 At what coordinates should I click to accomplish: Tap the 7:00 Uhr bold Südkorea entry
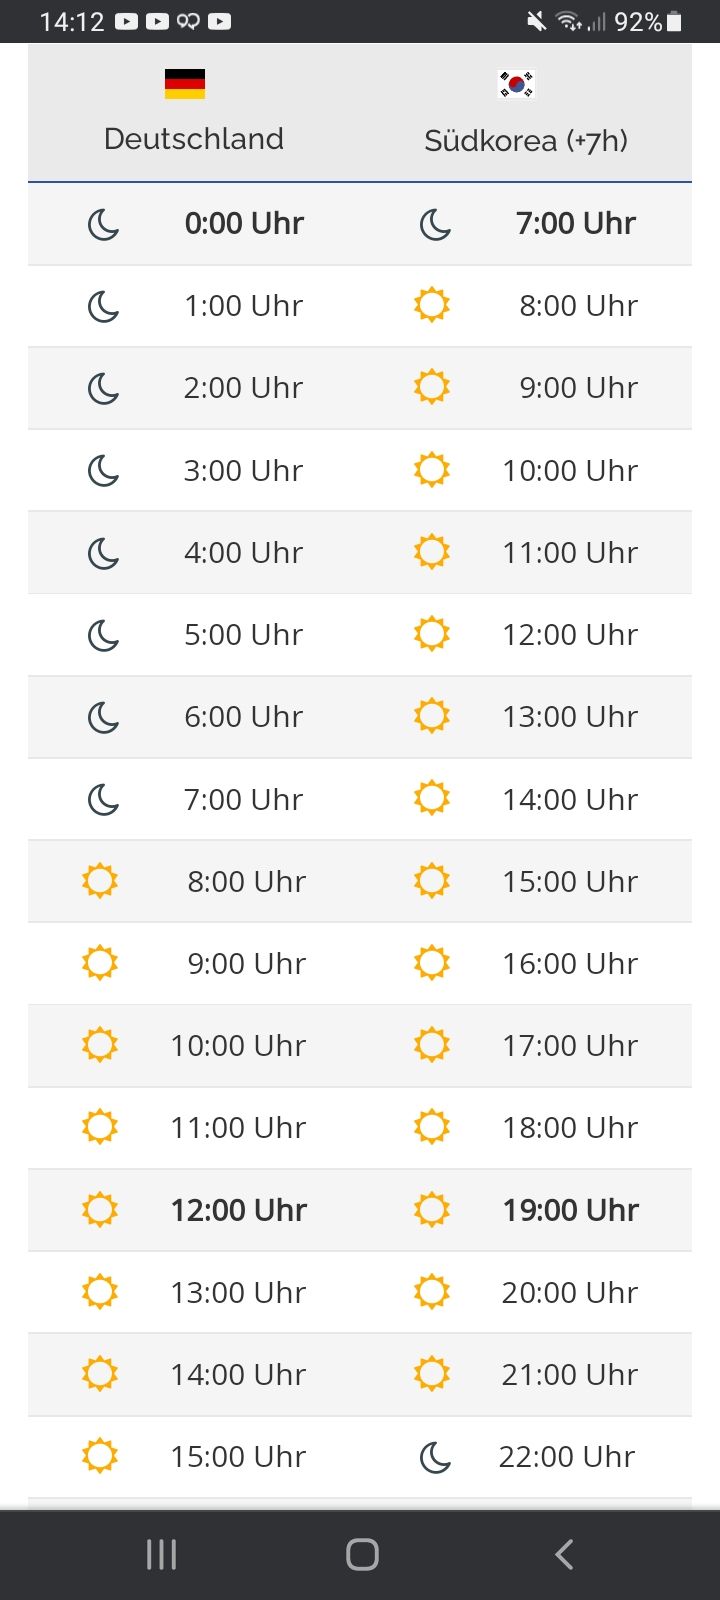(x=576, y=223)
